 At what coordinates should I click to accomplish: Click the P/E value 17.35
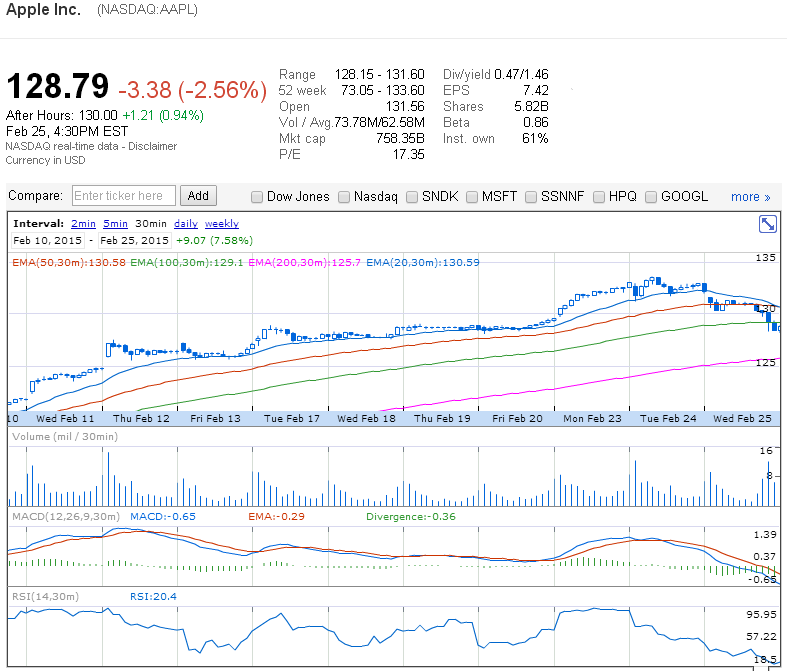pyautogui.click(x=408, y=155)
